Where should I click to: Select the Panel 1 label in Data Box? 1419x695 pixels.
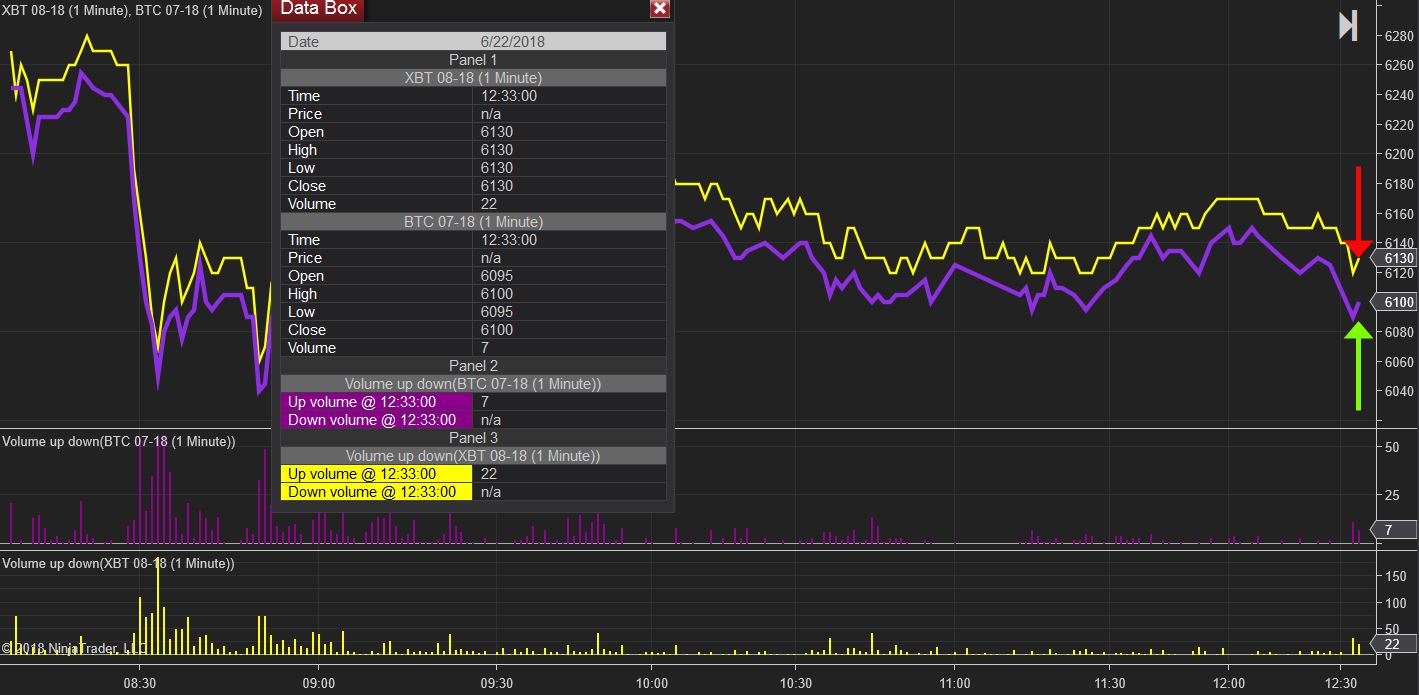click(473, 60)
